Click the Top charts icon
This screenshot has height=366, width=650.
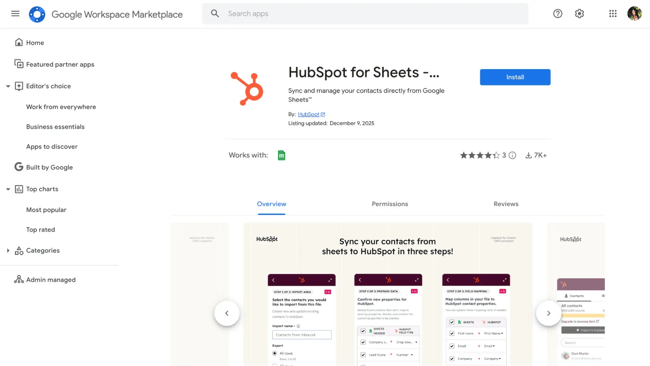(x=19, y=189)
